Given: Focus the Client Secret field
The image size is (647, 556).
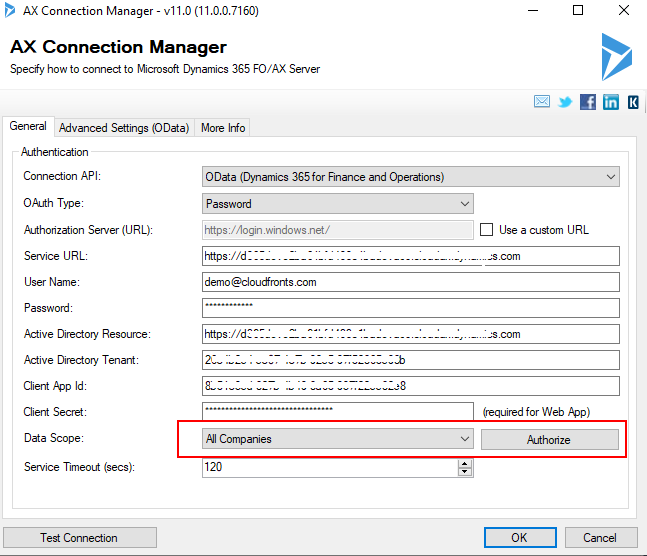Looking at the screenshot, I should tap(338, 412).
